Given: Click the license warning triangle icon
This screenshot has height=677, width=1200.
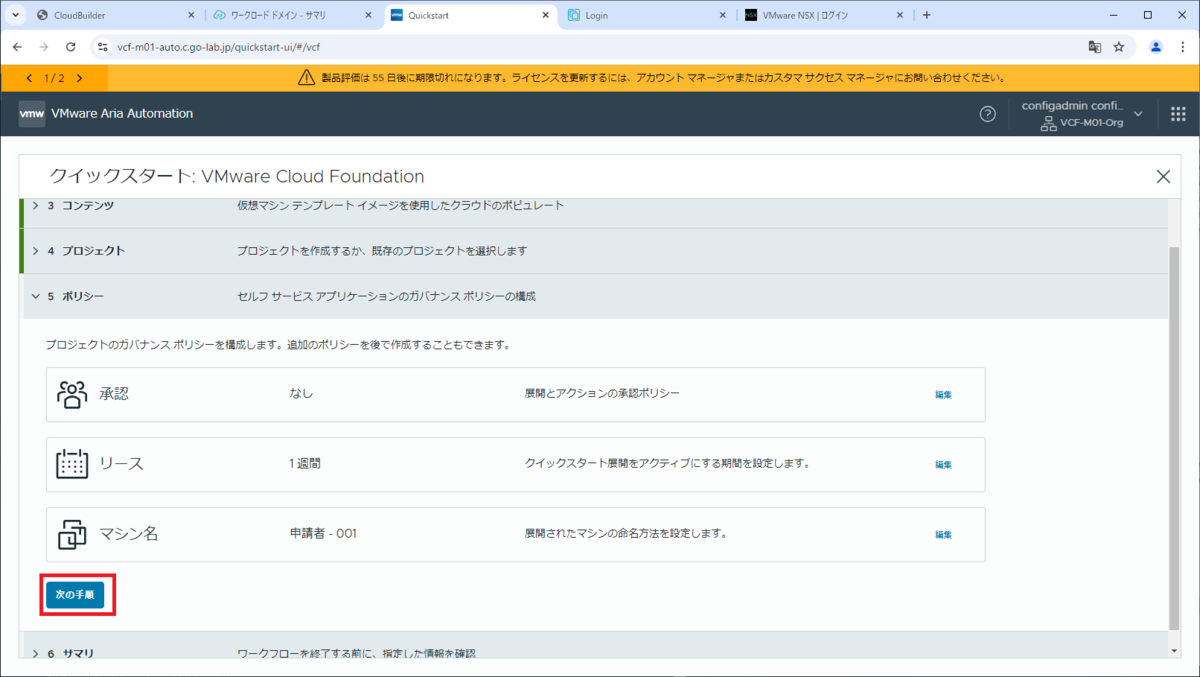Looking at the screenshot, I should click(307, 78).
